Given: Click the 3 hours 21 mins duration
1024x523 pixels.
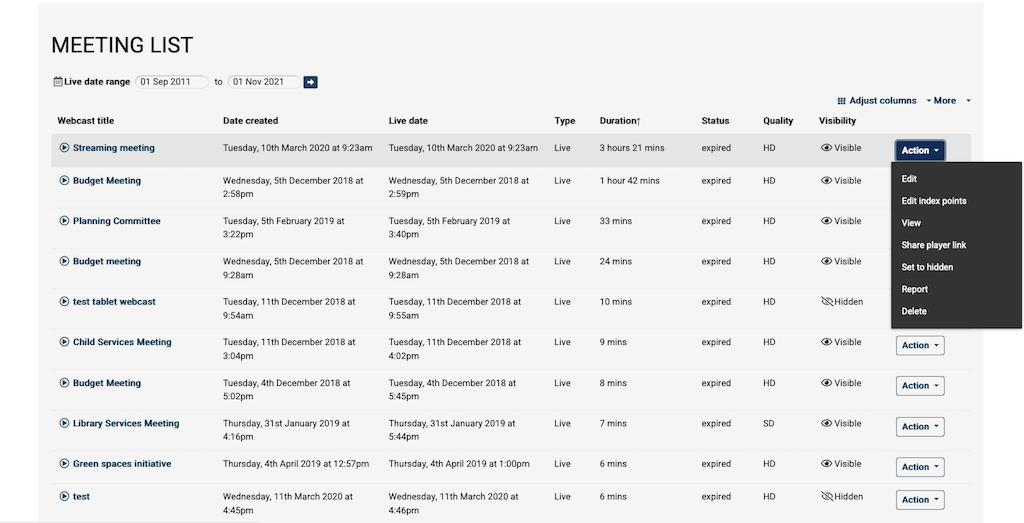Looking at the screenshot, I should click(x=632, y=148).
